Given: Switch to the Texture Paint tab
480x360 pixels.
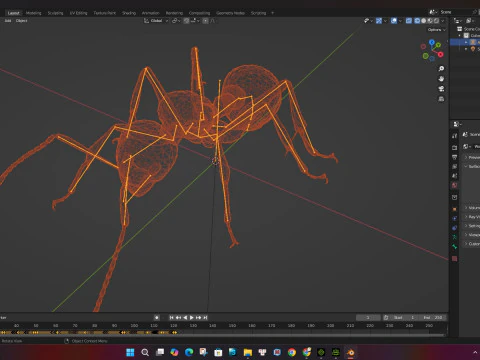Looking at the screenshot, I should (104, 13).
